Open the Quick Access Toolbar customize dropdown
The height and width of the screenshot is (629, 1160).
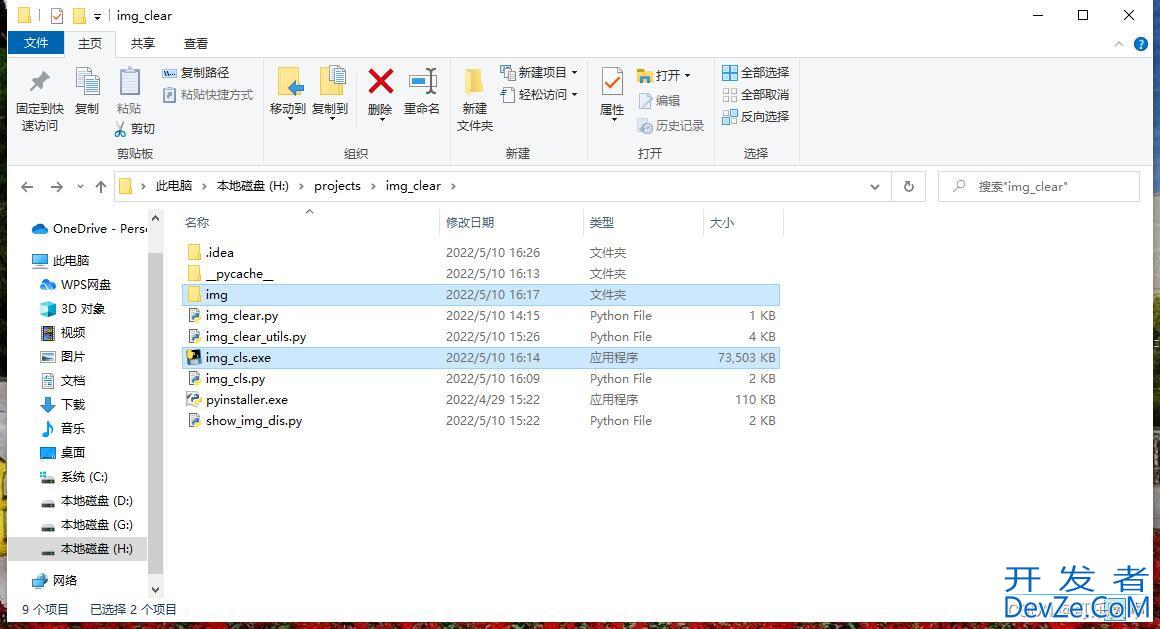(x=97, y=16)
